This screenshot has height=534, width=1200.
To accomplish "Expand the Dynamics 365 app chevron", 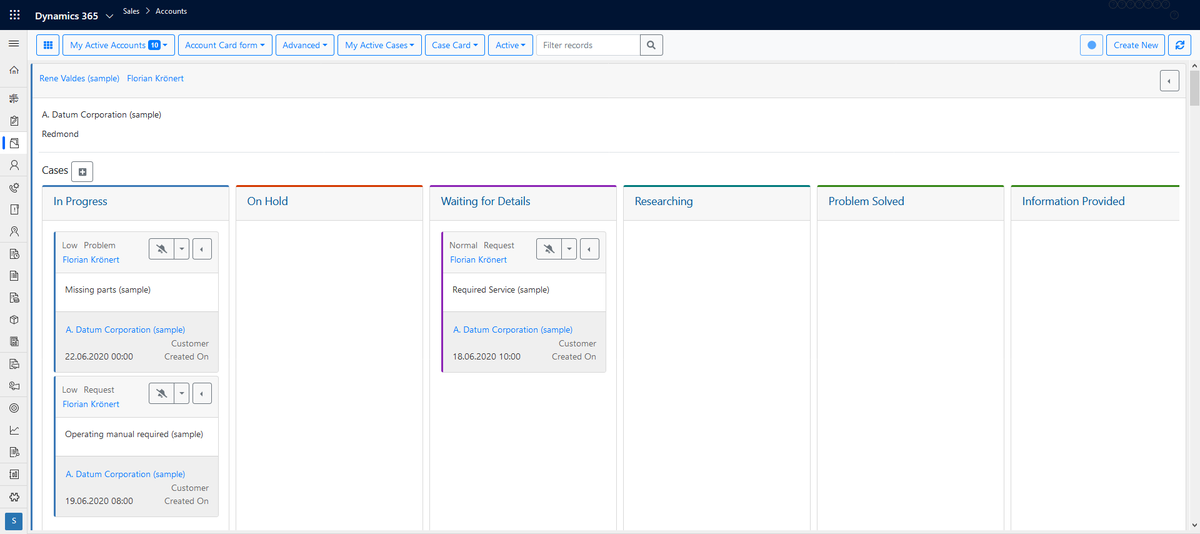I will pos(109,17).
